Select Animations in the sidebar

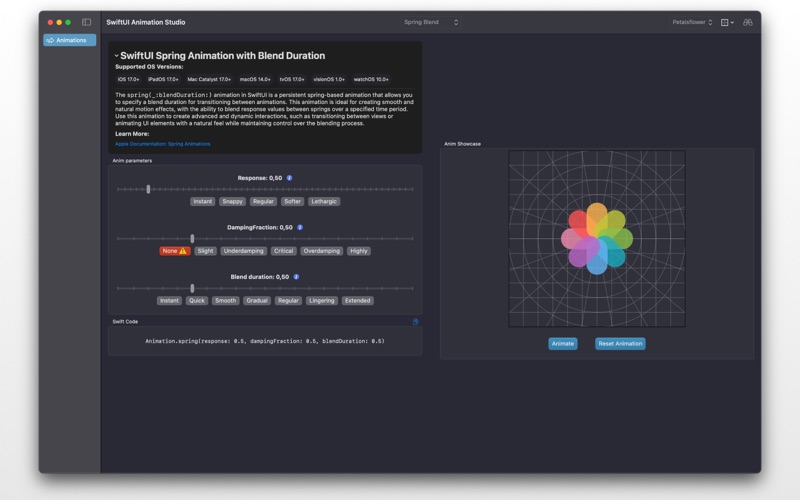(69, 40)
